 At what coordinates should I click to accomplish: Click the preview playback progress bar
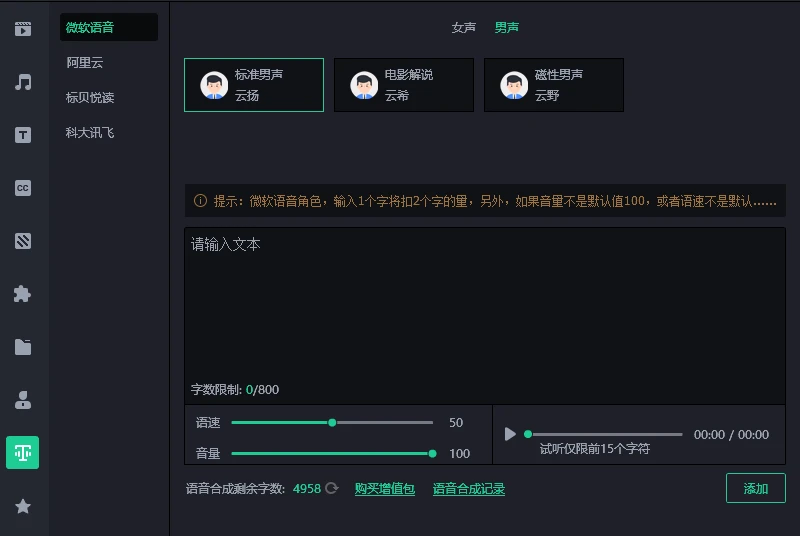point(605,435)
